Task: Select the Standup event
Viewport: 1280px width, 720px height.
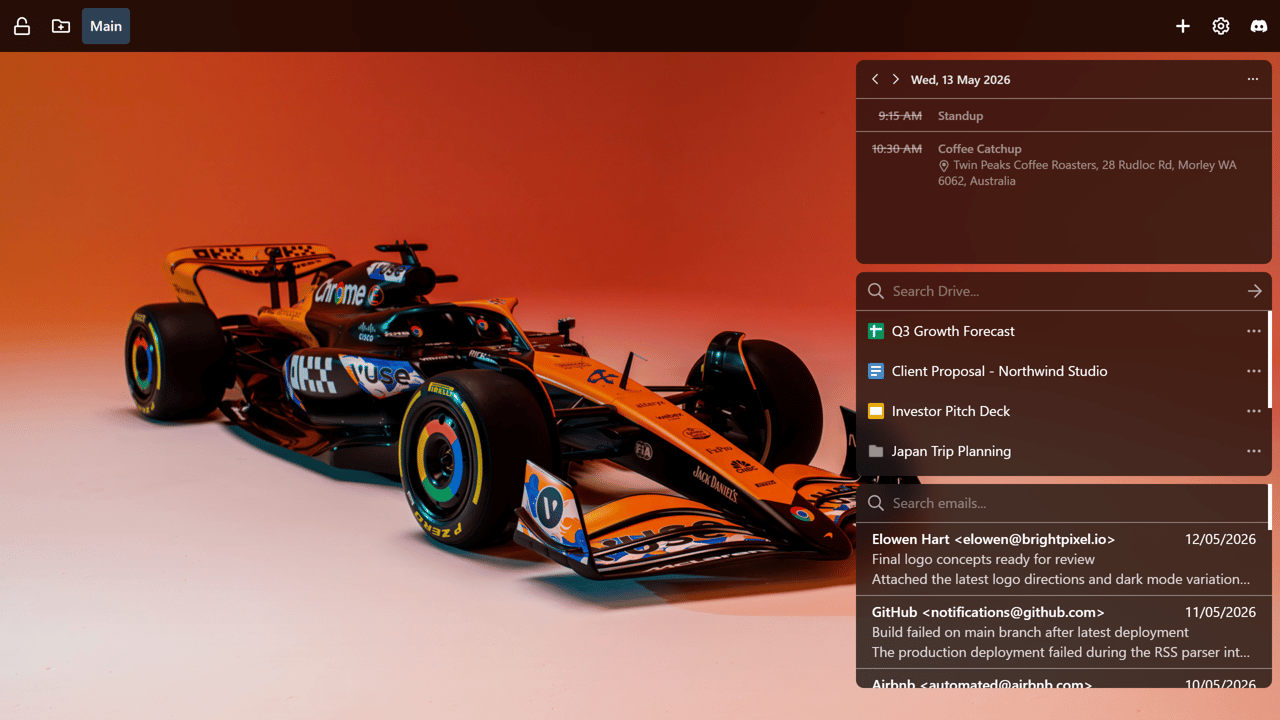Action: coord(1064,116)
